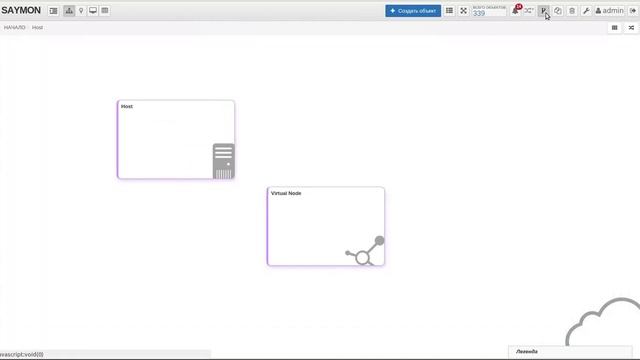The width and height of the screenshot is (640, 360).
Task: Open the notifications bell with red badge
Action: (516, 10)
